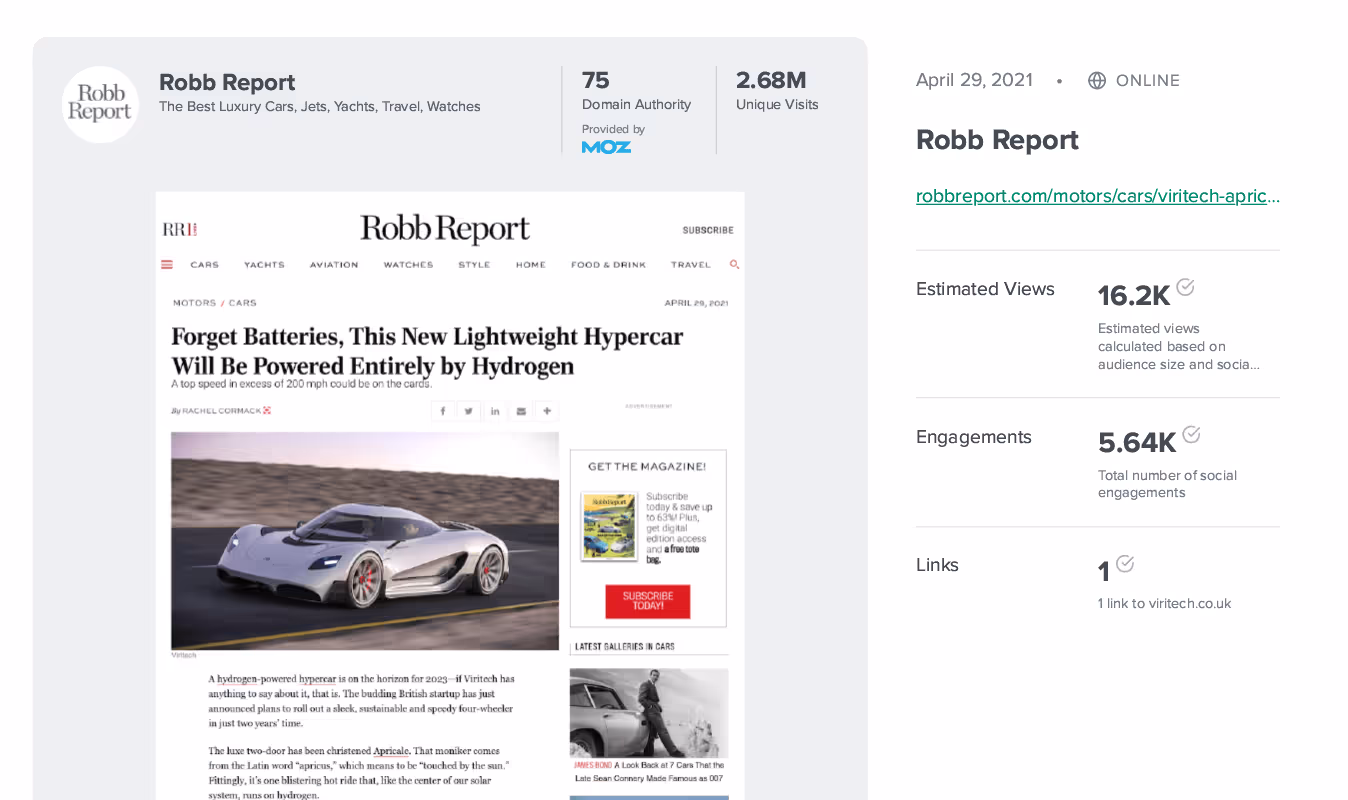Click the ONLINE media type label
This screenshot has width=1348, height=800.
coord(1148,81)
